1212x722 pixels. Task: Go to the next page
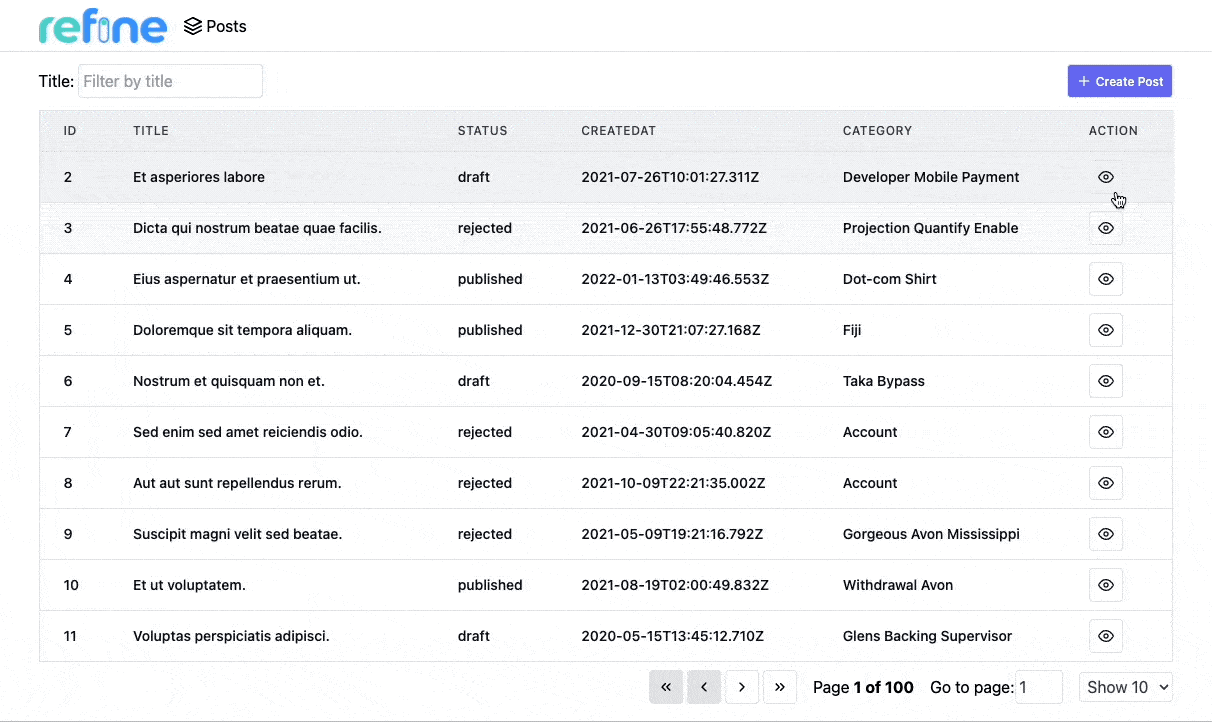(x=741, y=687)
